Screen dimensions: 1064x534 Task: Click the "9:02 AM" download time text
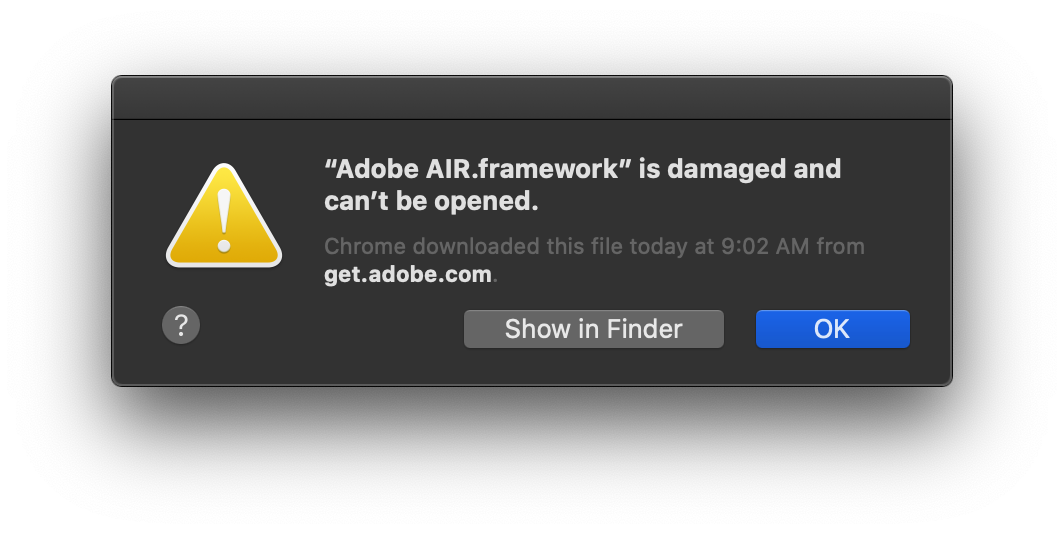[765, 246]
